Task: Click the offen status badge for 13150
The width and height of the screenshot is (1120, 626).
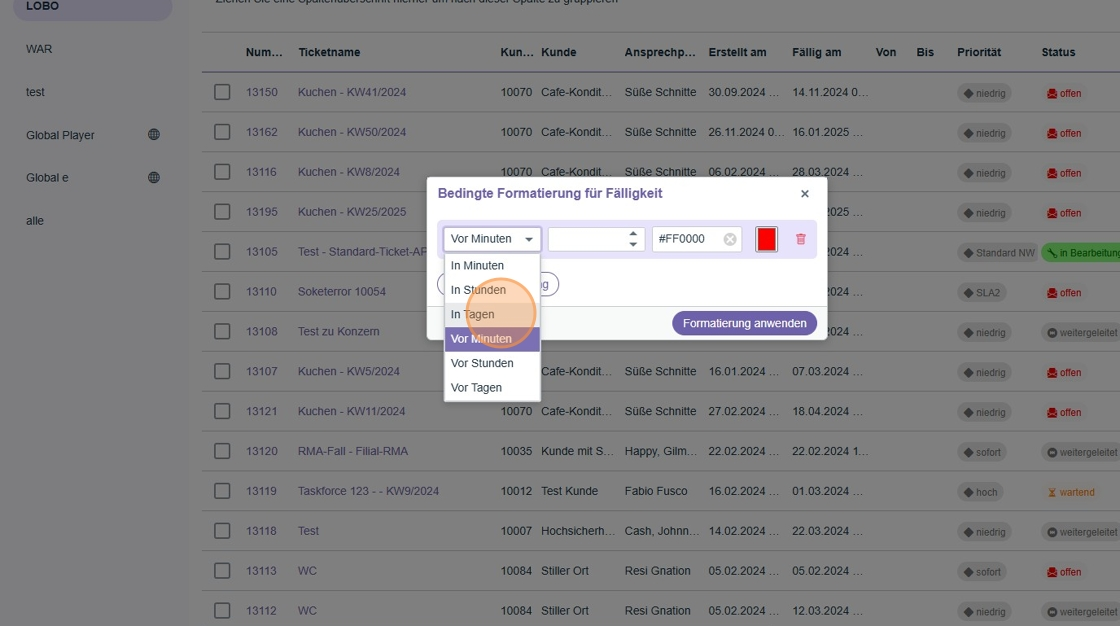Action: click(1064, 94)
